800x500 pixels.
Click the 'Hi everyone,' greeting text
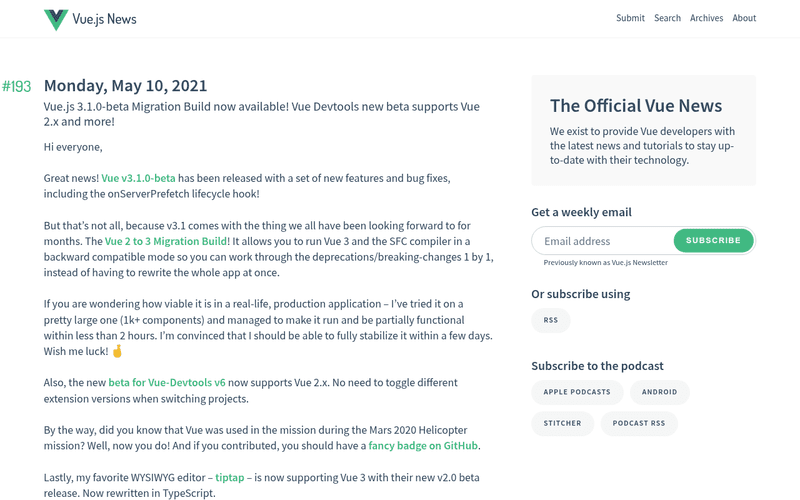(x=73, y=147)
